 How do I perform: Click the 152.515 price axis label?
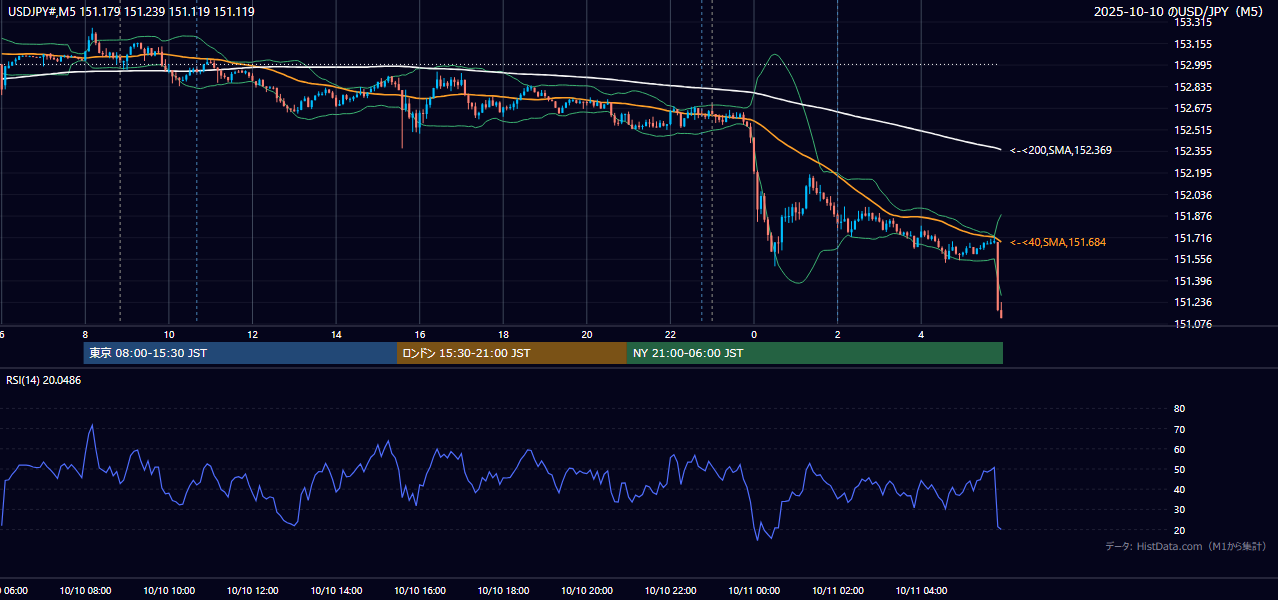(x=1193, y=130)
